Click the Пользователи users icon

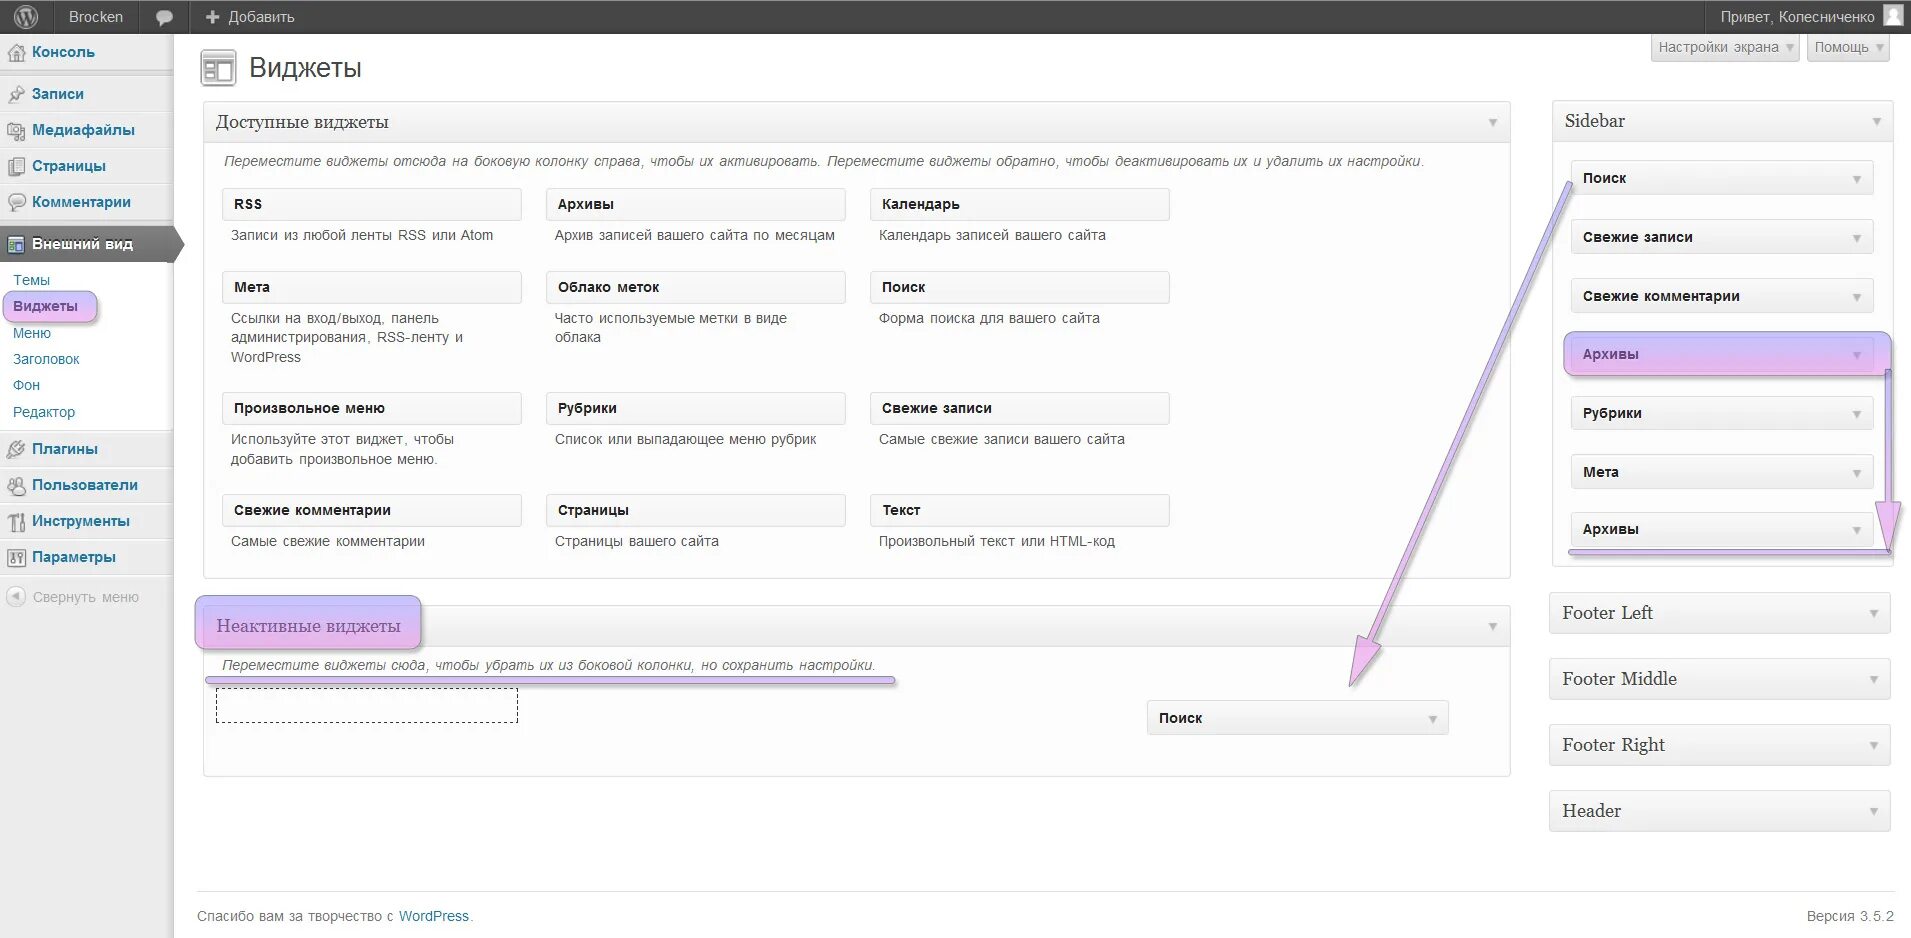[x=16, y=485]
